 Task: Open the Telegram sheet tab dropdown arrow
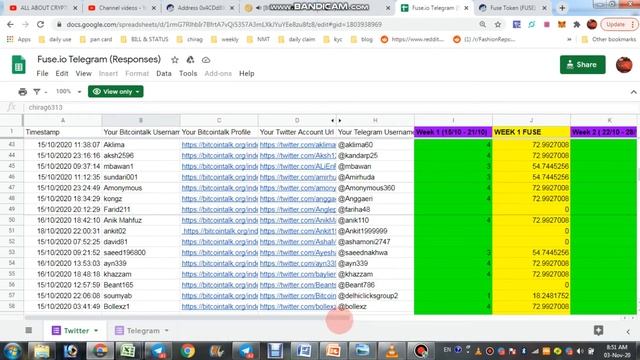point(167,331)
